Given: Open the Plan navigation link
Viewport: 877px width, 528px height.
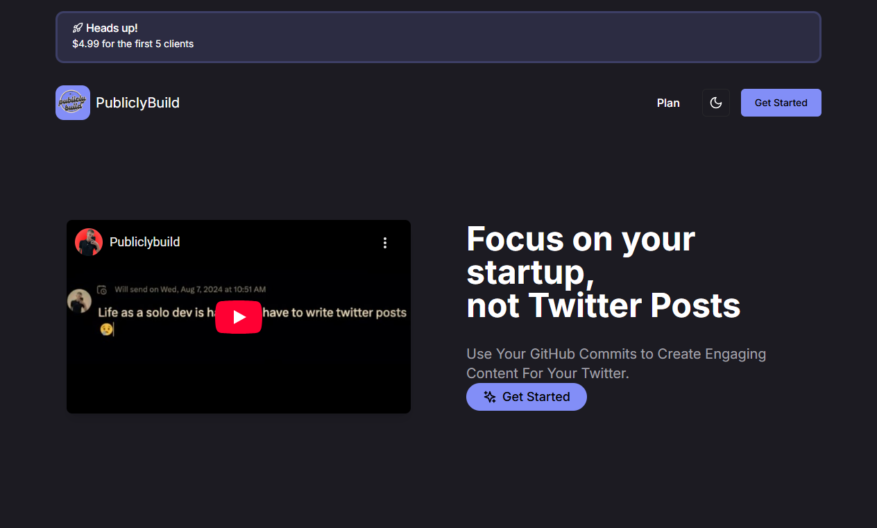Looking at the screenshot, I should [x=668, y=103].
